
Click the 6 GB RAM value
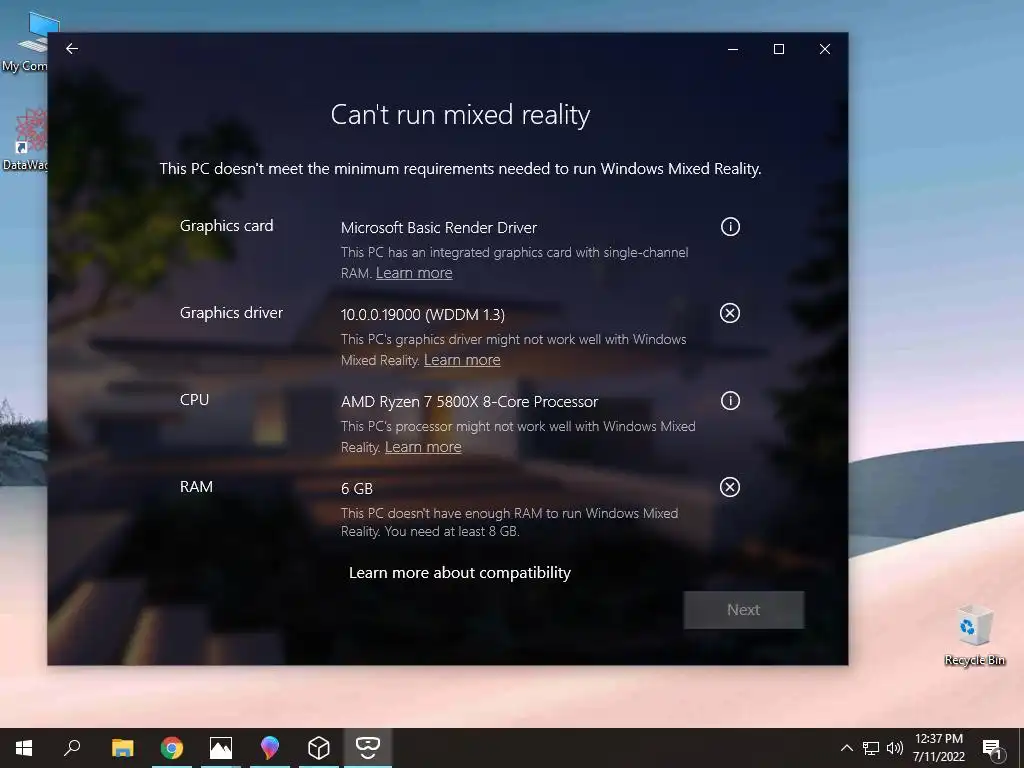[357, 488]
